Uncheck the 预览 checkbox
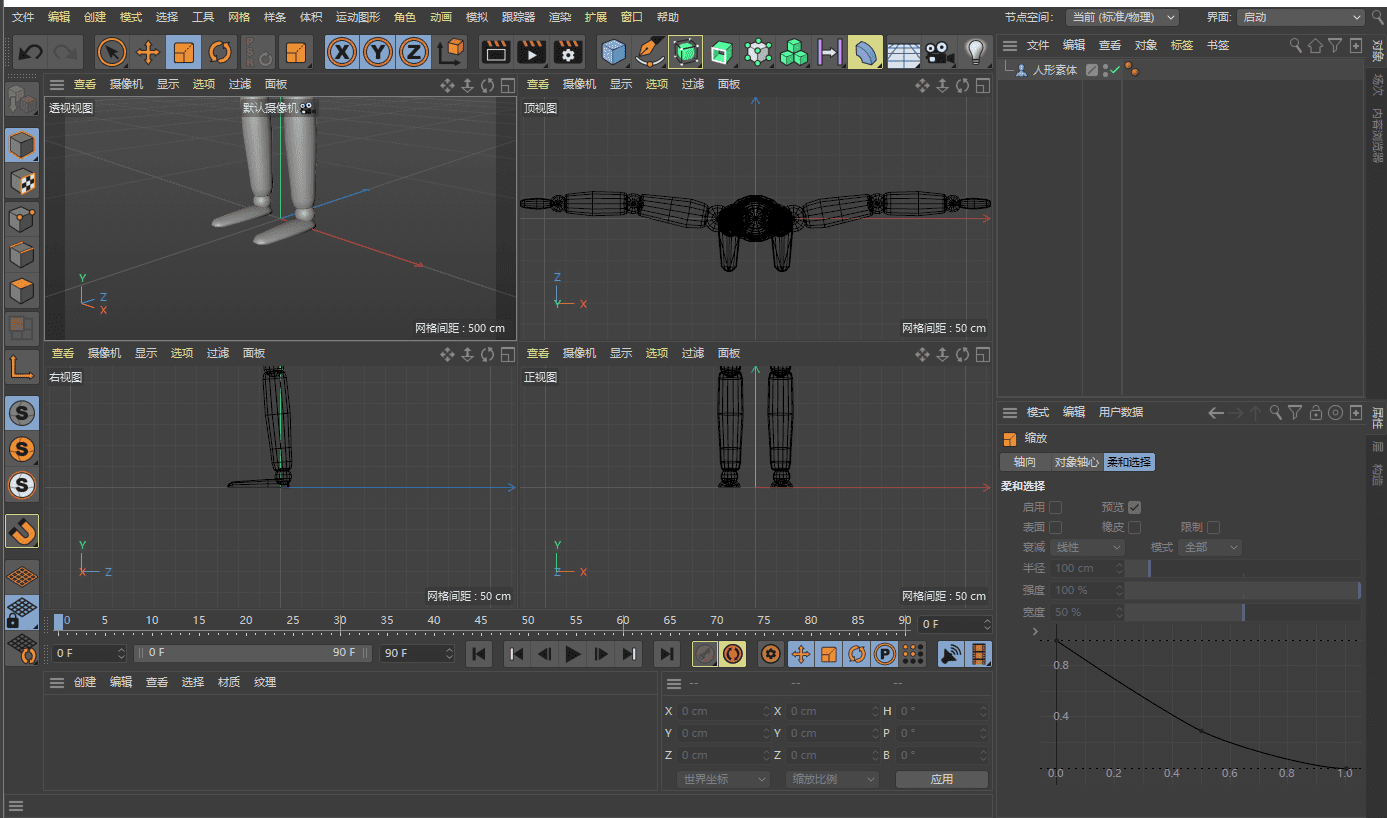 (x=1134, y=507)
